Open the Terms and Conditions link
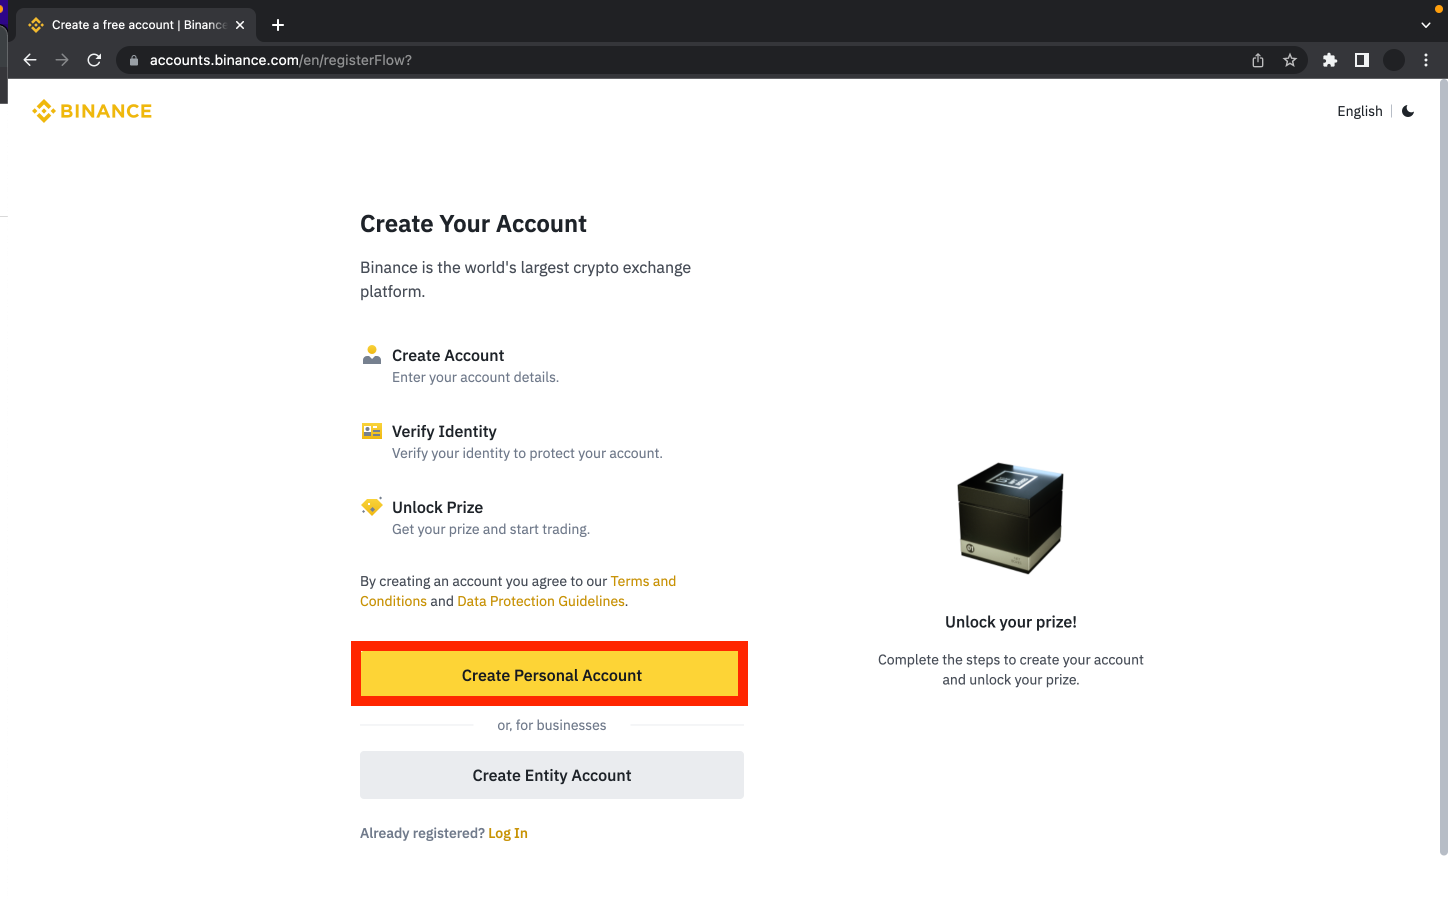 [x=642, y=581]
